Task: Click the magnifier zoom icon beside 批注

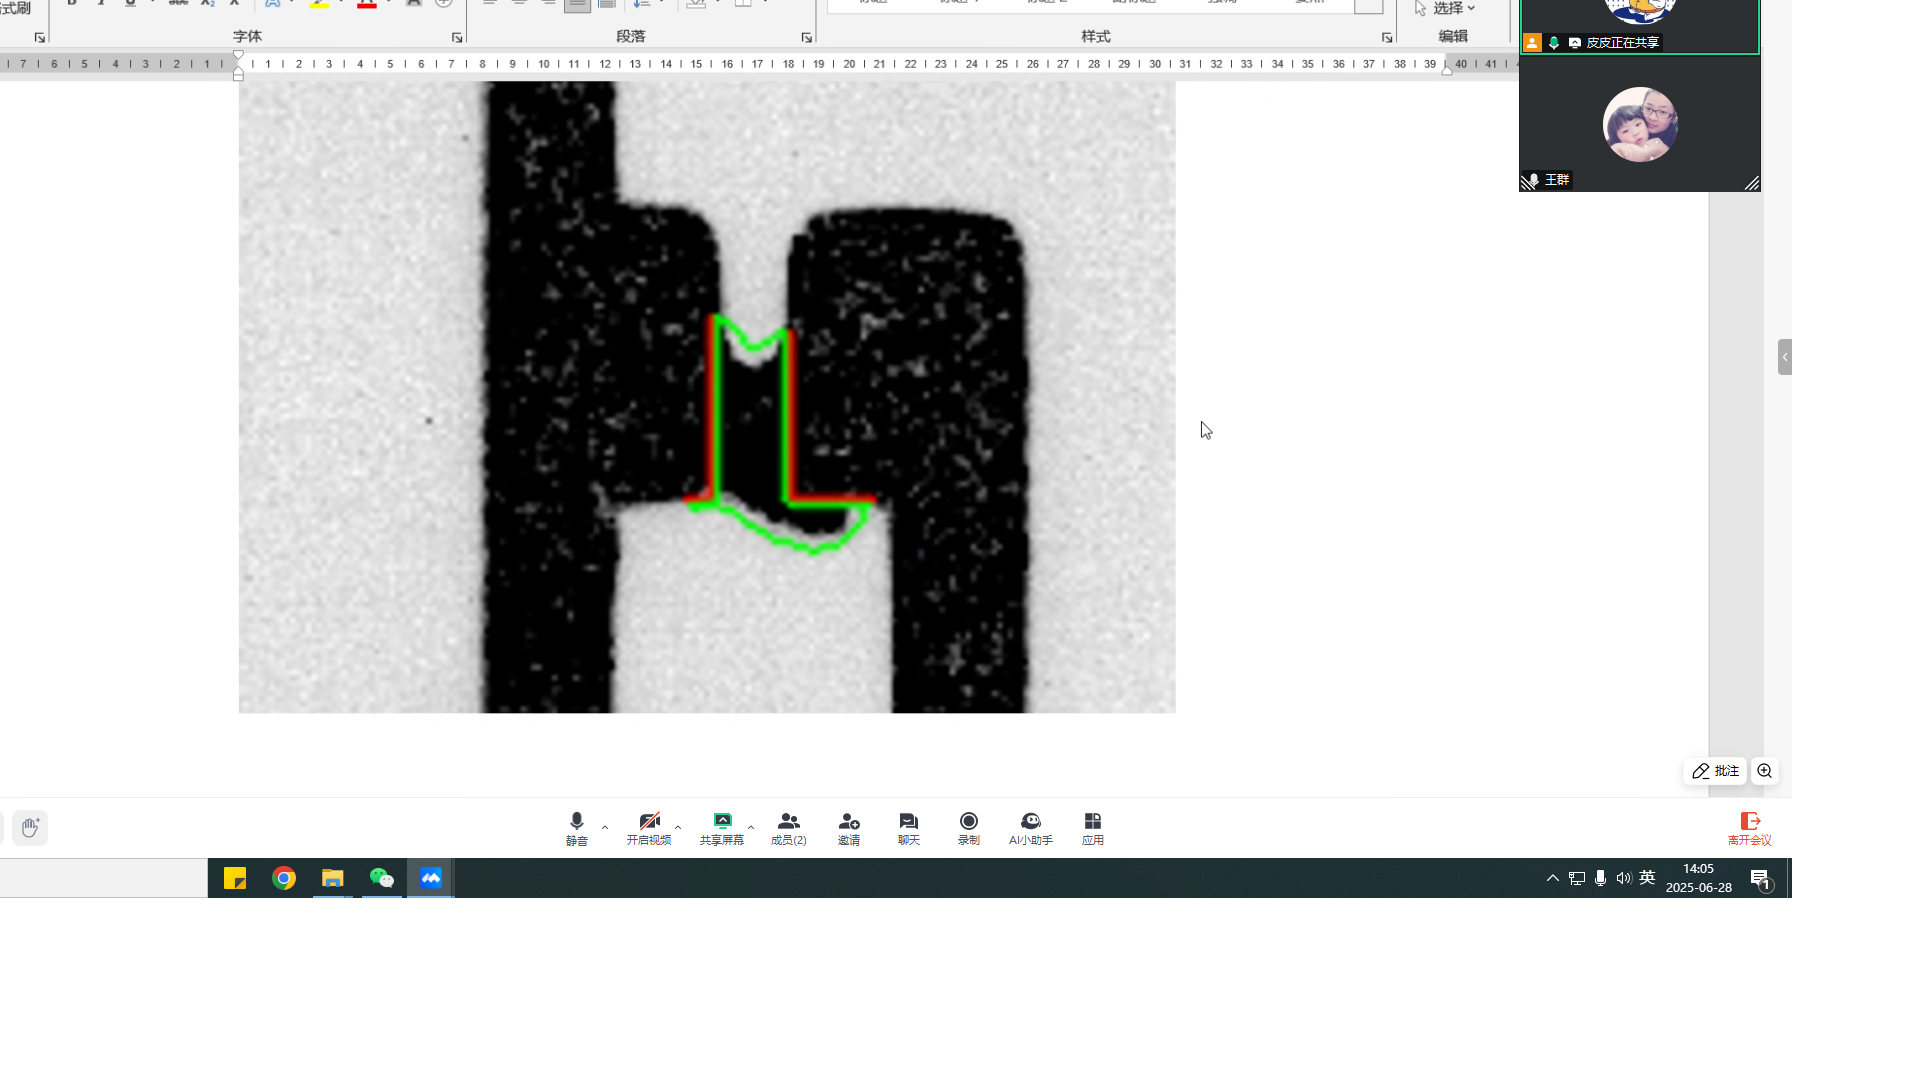Action: [1765, 771]
